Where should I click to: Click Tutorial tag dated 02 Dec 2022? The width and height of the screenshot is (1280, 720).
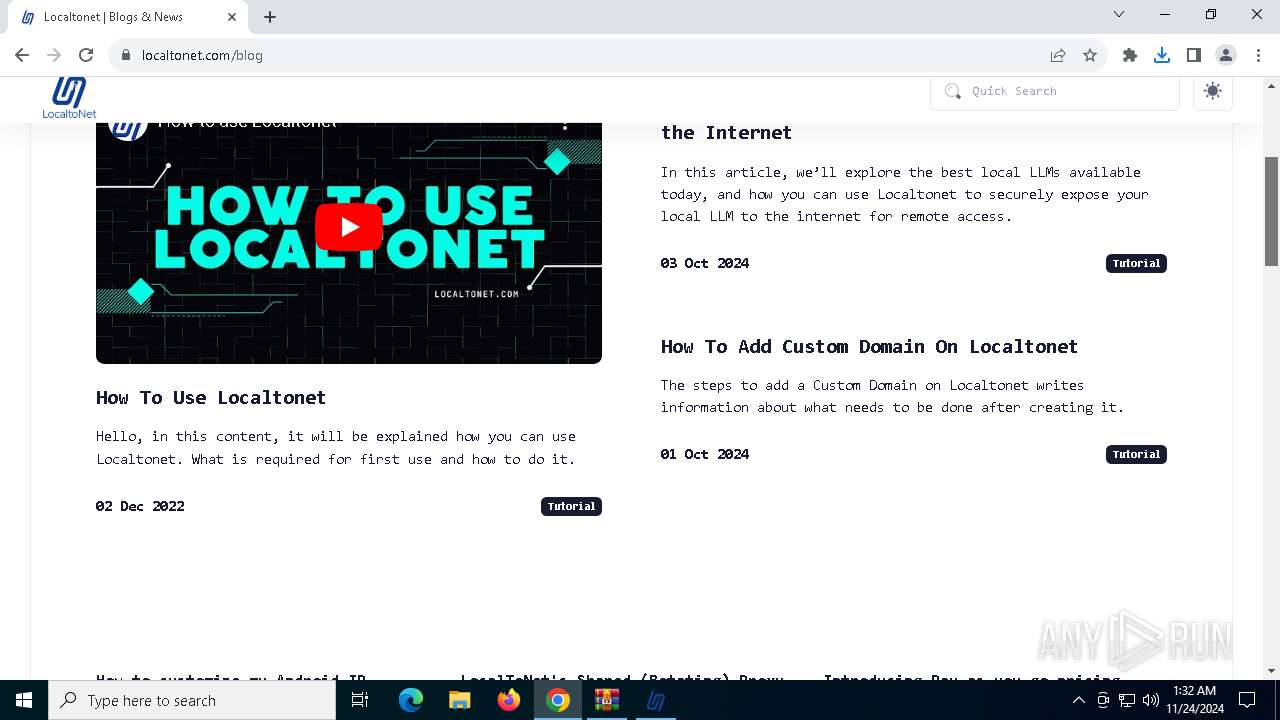(571, 506)
